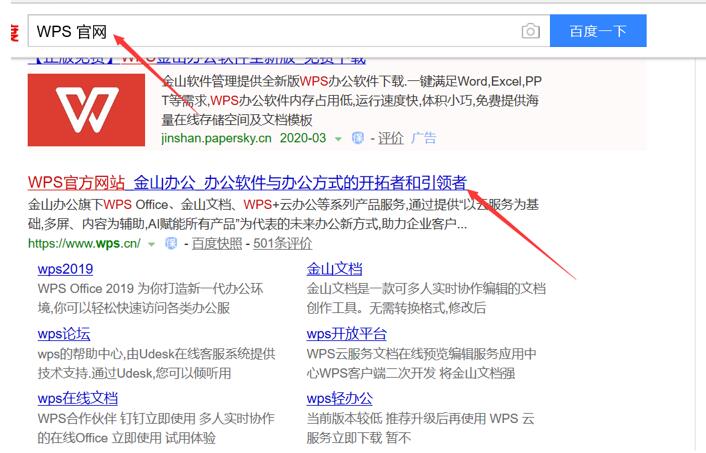Click the text 当前版本较低 推荐升级后再使用 WPS 云

tap(421, 418)
